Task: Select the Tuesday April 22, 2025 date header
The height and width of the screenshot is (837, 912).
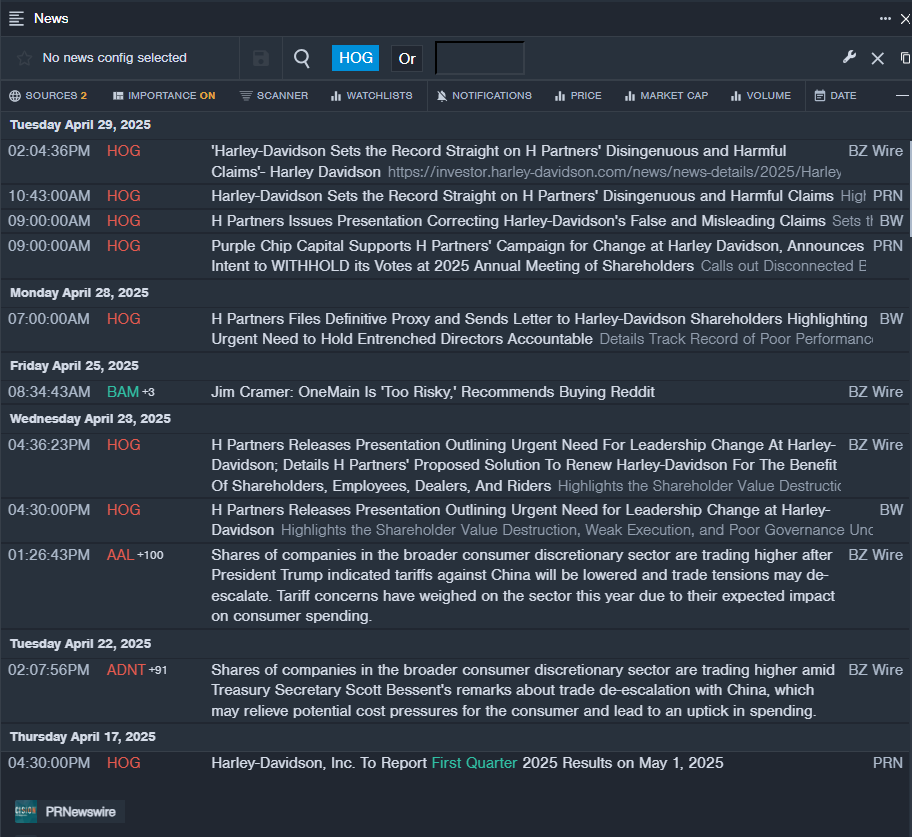Action: pos(80,644)
